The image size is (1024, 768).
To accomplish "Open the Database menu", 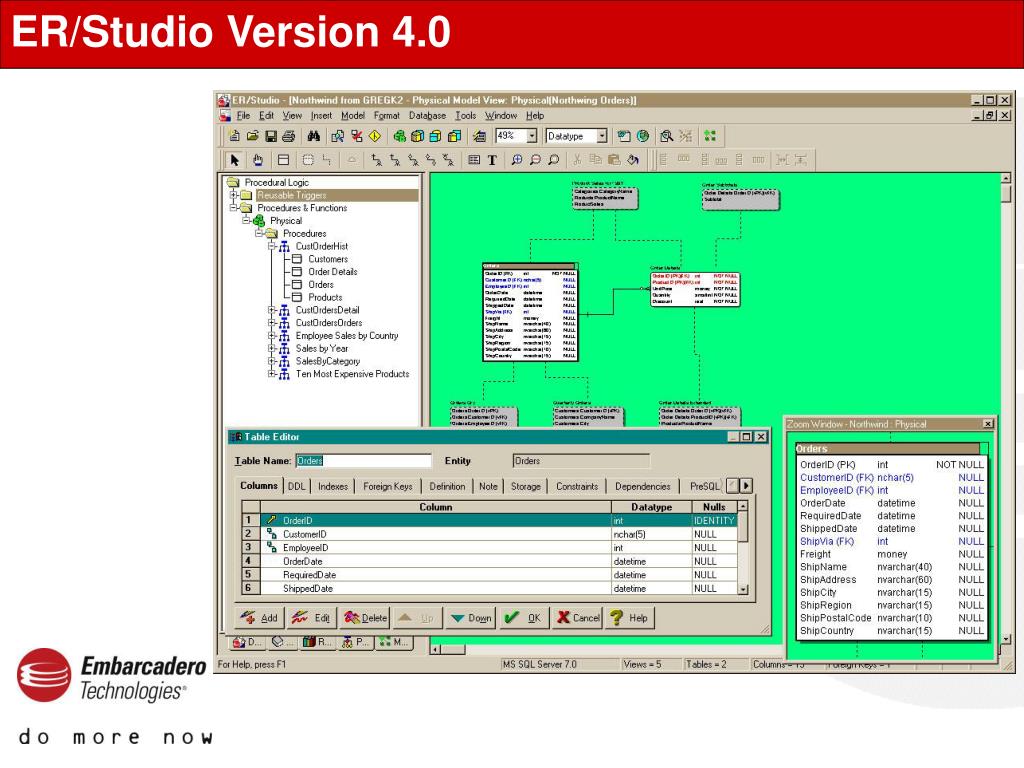I will tap(427, 116).
